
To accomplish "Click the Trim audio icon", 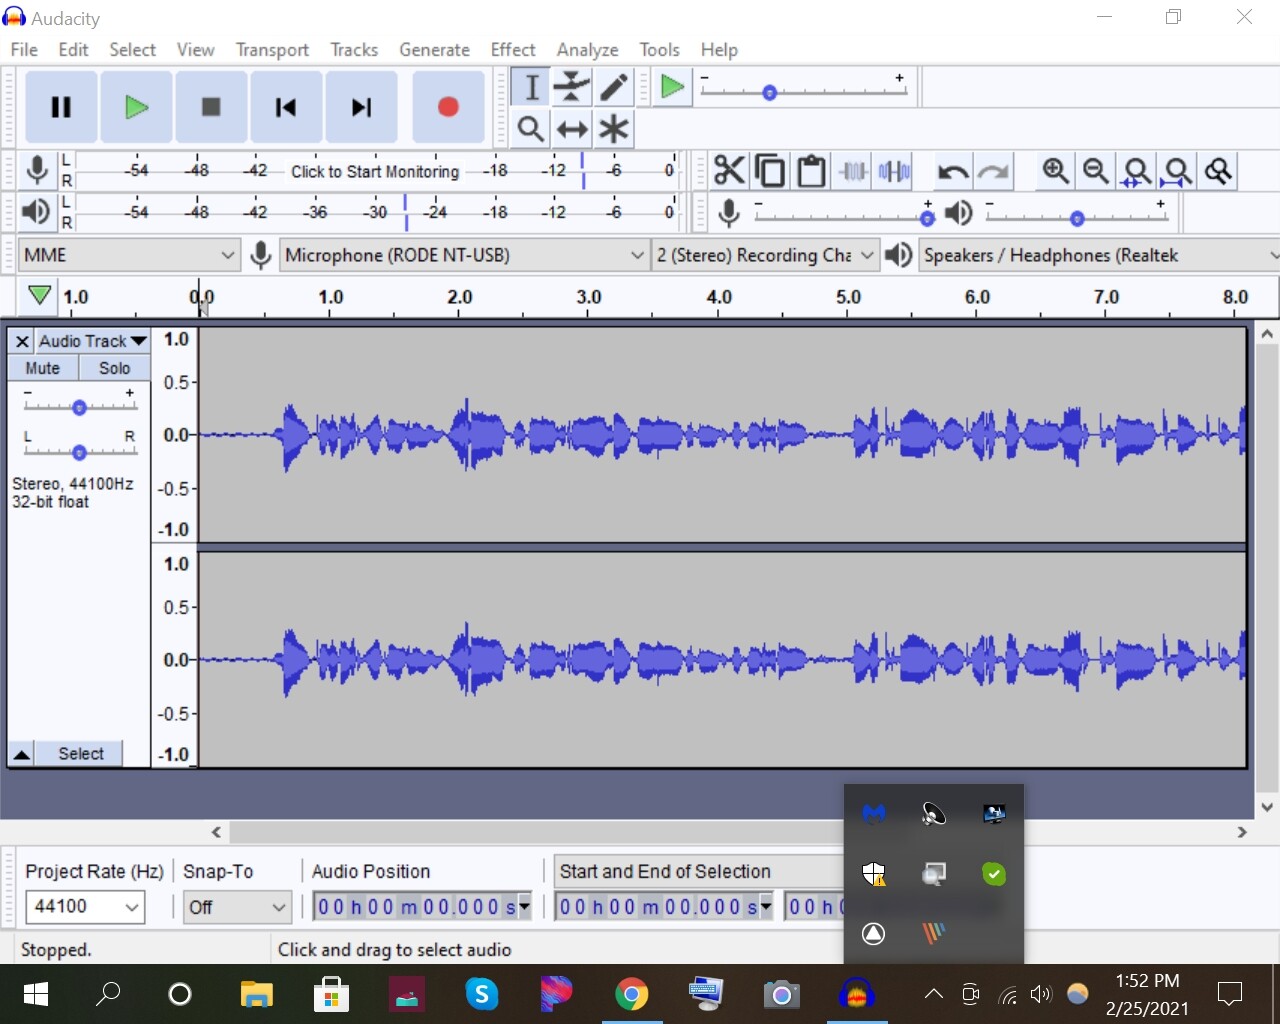I will (x=853, y=171).
